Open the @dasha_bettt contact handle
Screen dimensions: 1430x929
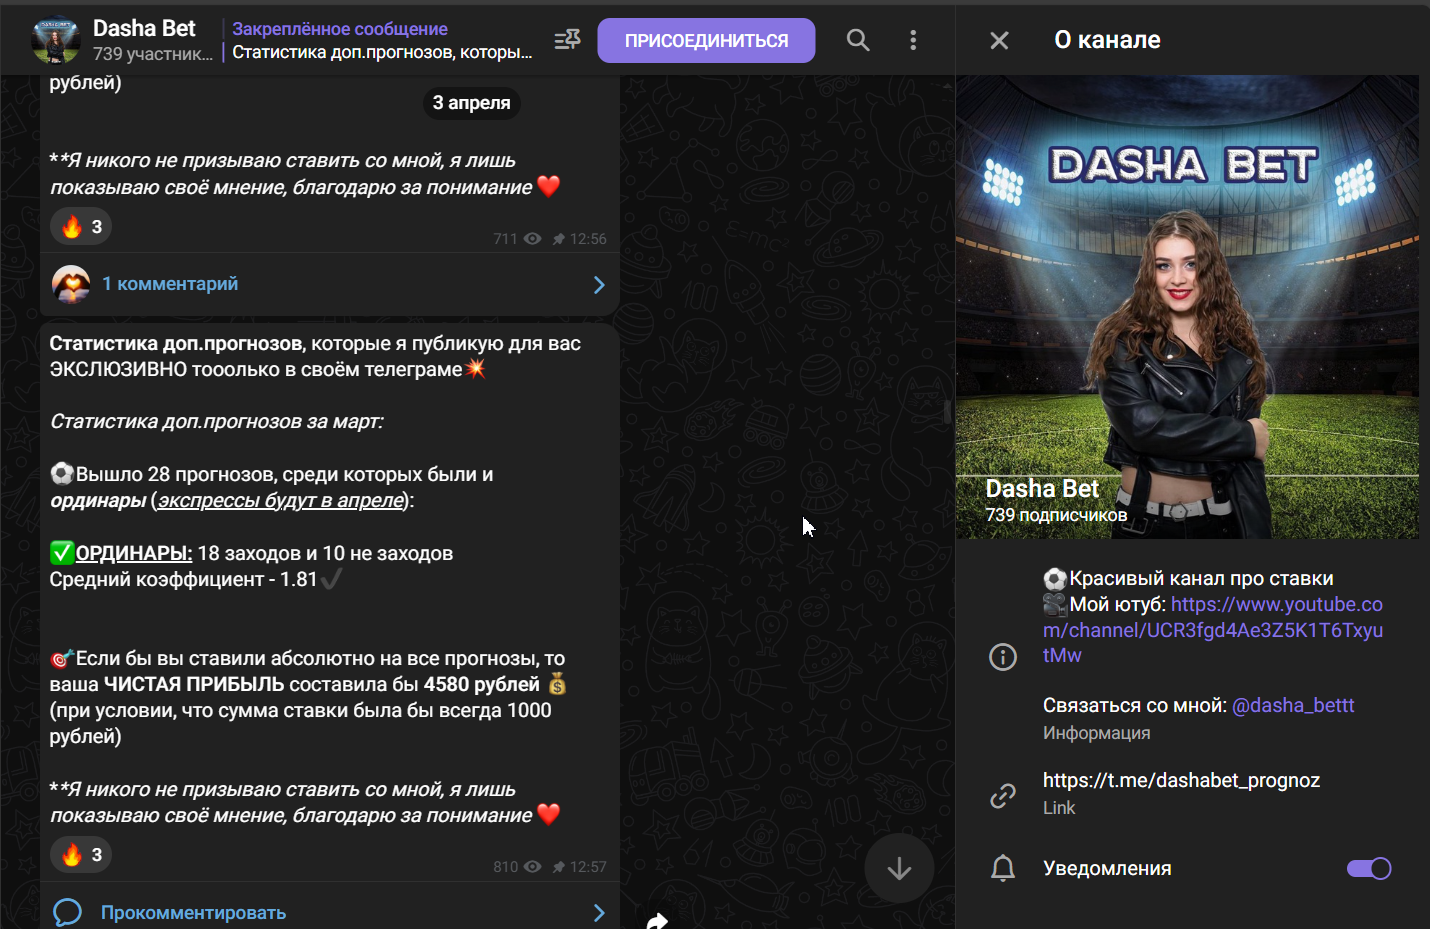pyautogui.click(x=1293, y=705)
